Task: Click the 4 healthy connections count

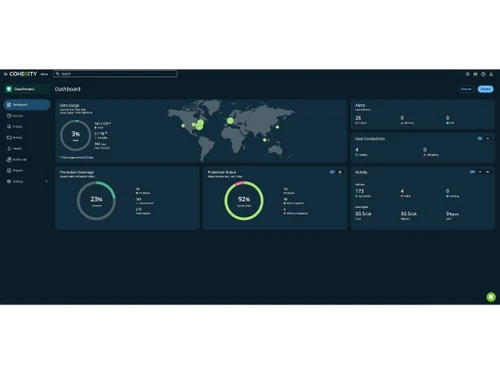Action: (x=357, y=150)
